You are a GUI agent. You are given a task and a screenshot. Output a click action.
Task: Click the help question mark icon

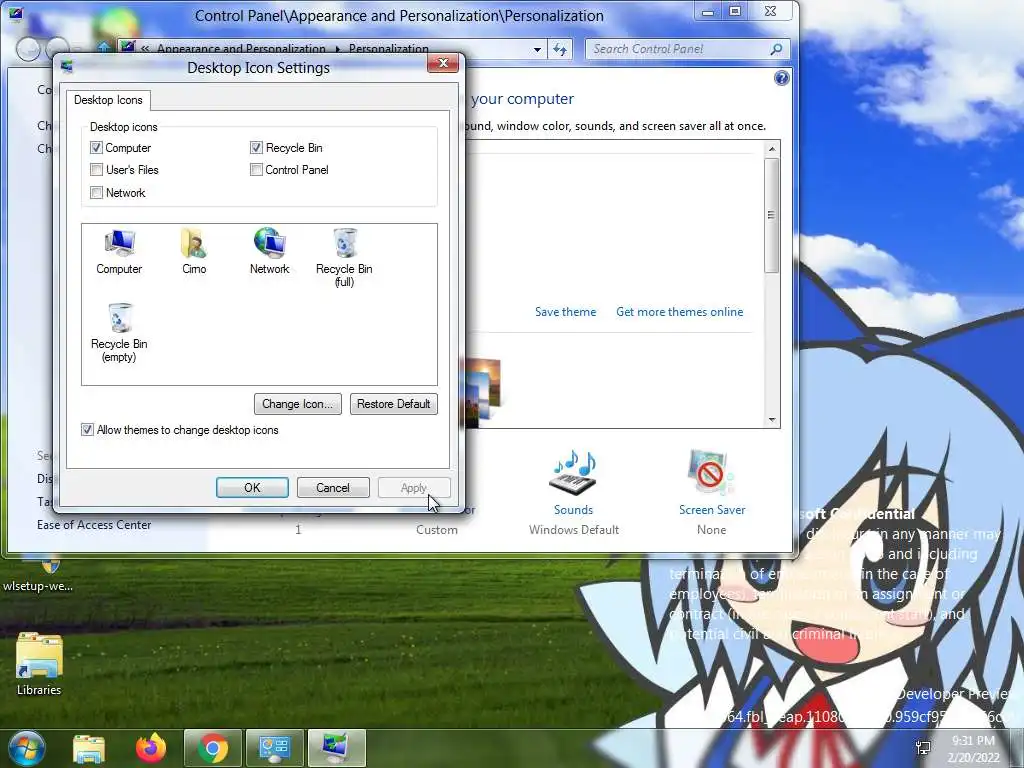781,78
